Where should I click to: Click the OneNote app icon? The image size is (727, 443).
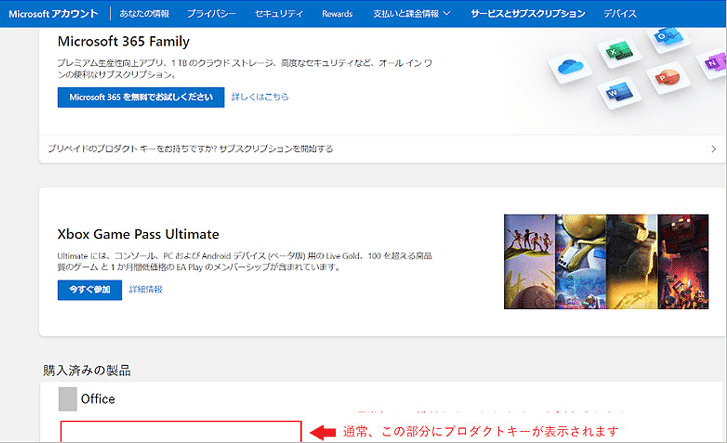pyautogui.click(x=714, y=63)
